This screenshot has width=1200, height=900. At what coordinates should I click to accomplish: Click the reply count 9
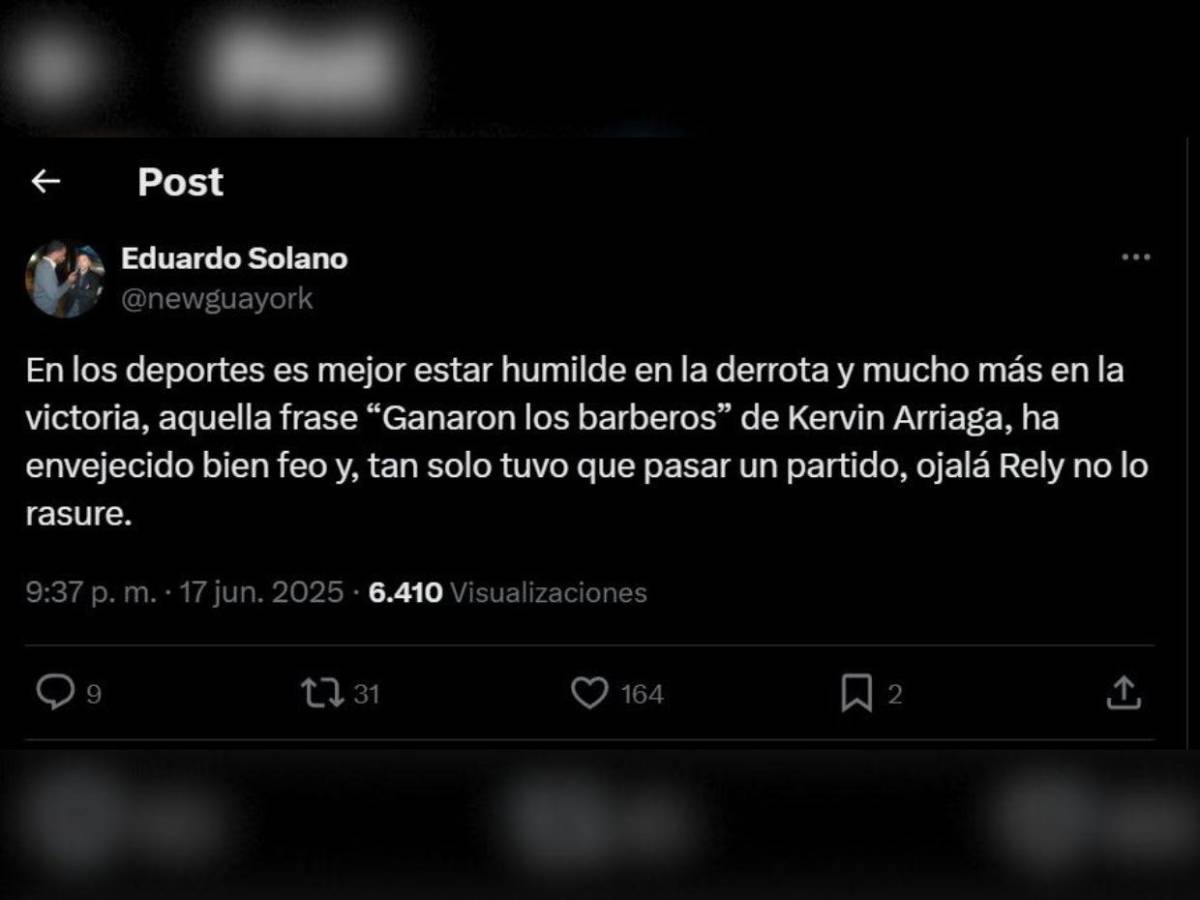(93, 694)
